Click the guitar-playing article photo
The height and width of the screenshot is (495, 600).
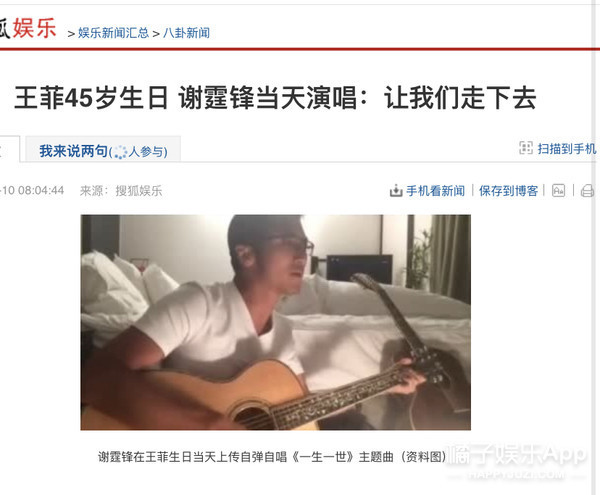276,322
